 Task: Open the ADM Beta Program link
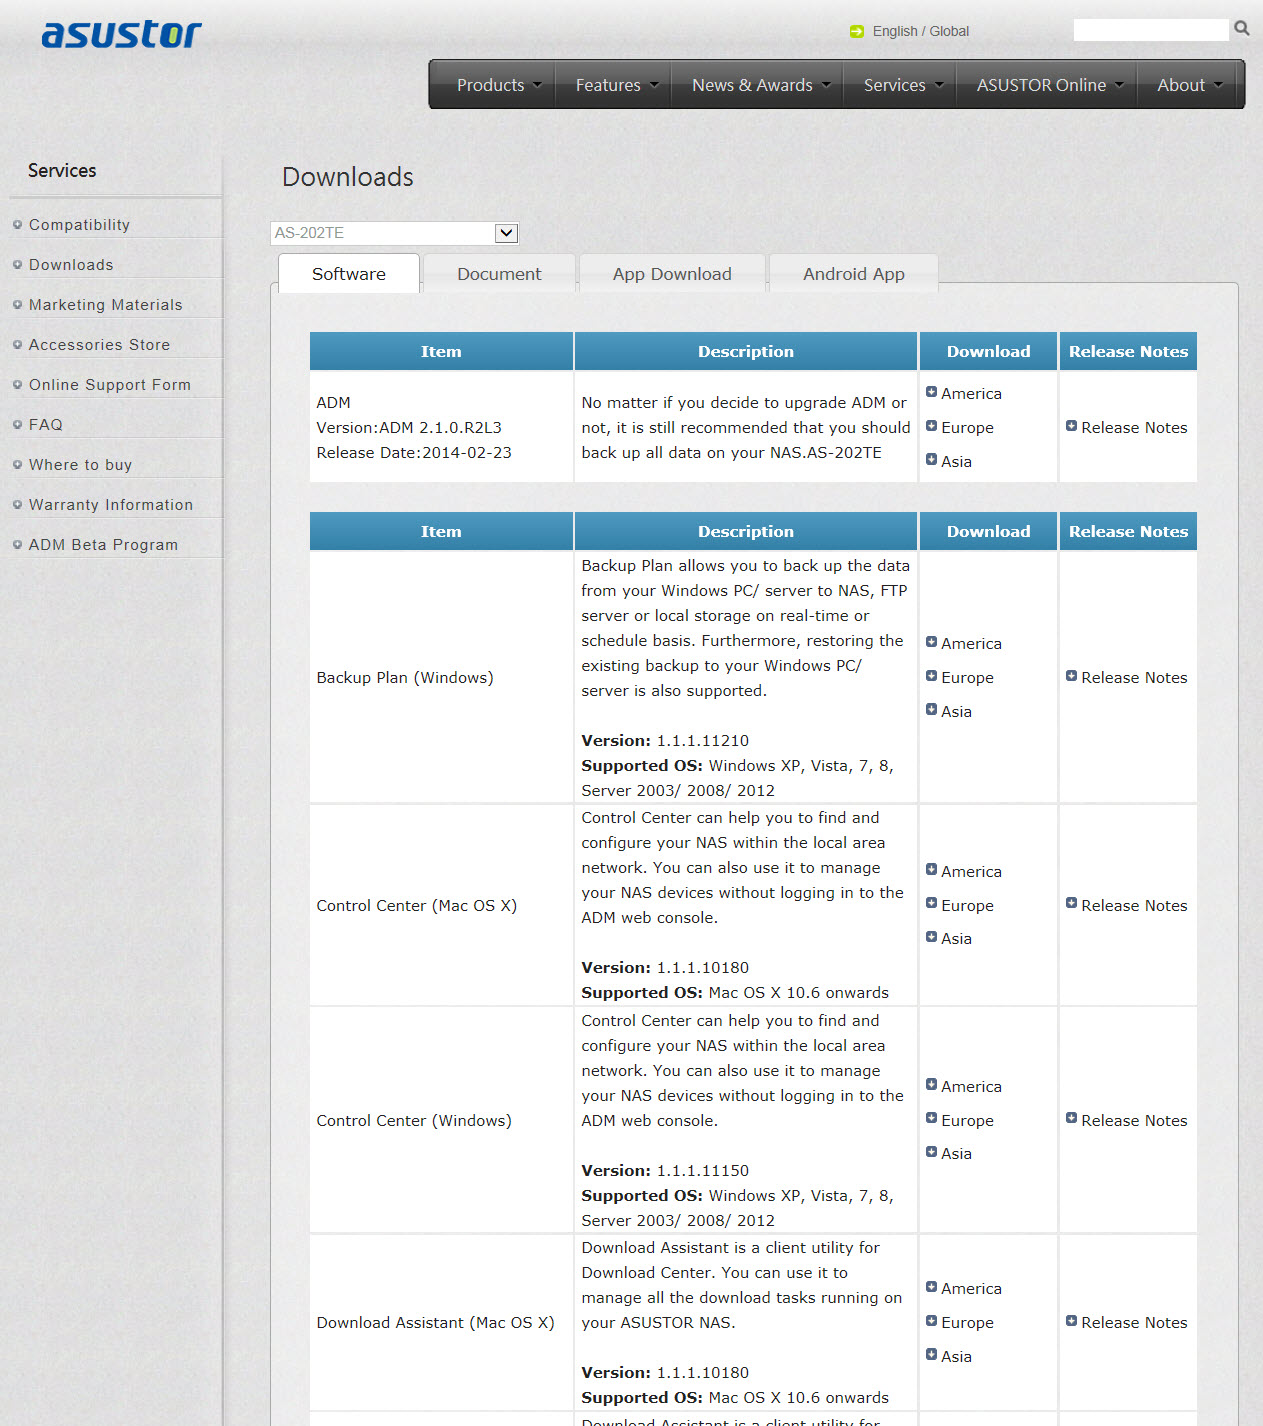click(103, 545)
